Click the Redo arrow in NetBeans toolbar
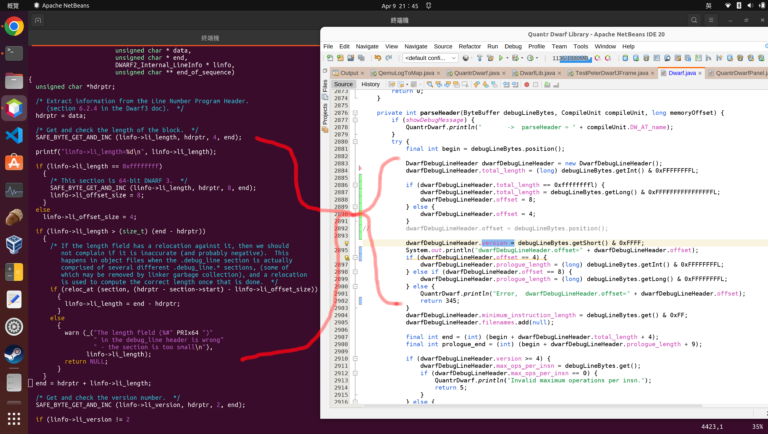The height and width of the screenshot is (434, 768). [x=388, y=58]
